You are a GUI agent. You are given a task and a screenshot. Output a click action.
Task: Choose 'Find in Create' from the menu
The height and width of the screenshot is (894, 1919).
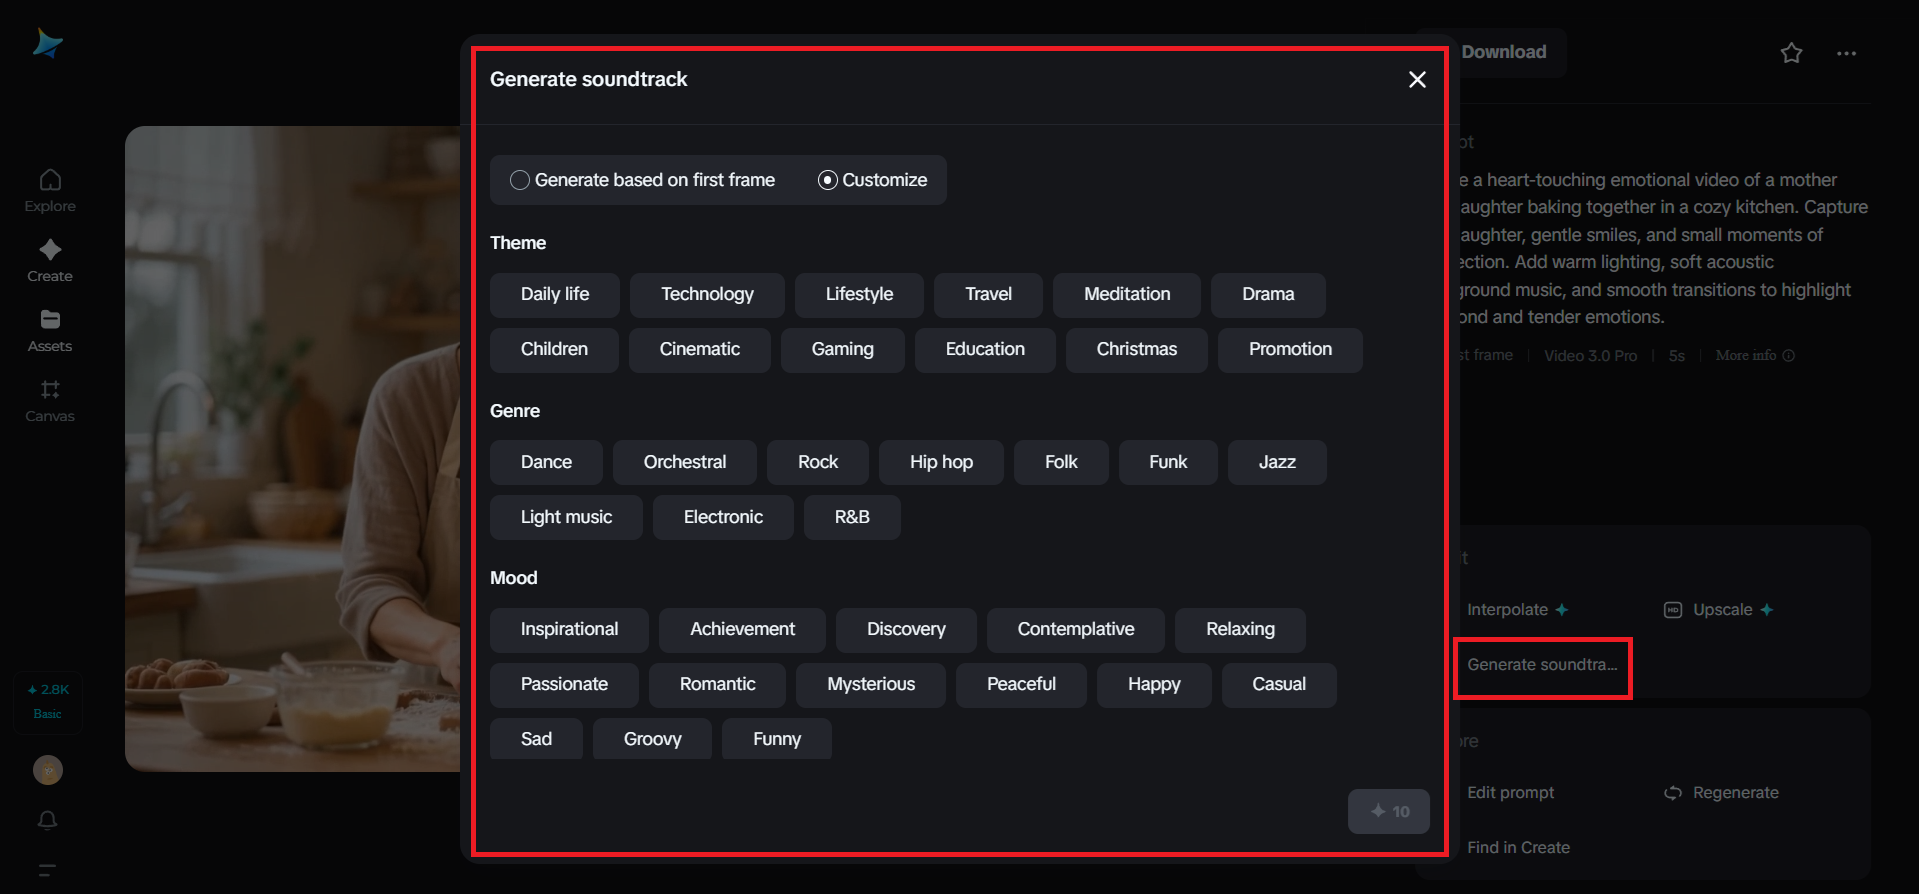(x=1518, y=847)
